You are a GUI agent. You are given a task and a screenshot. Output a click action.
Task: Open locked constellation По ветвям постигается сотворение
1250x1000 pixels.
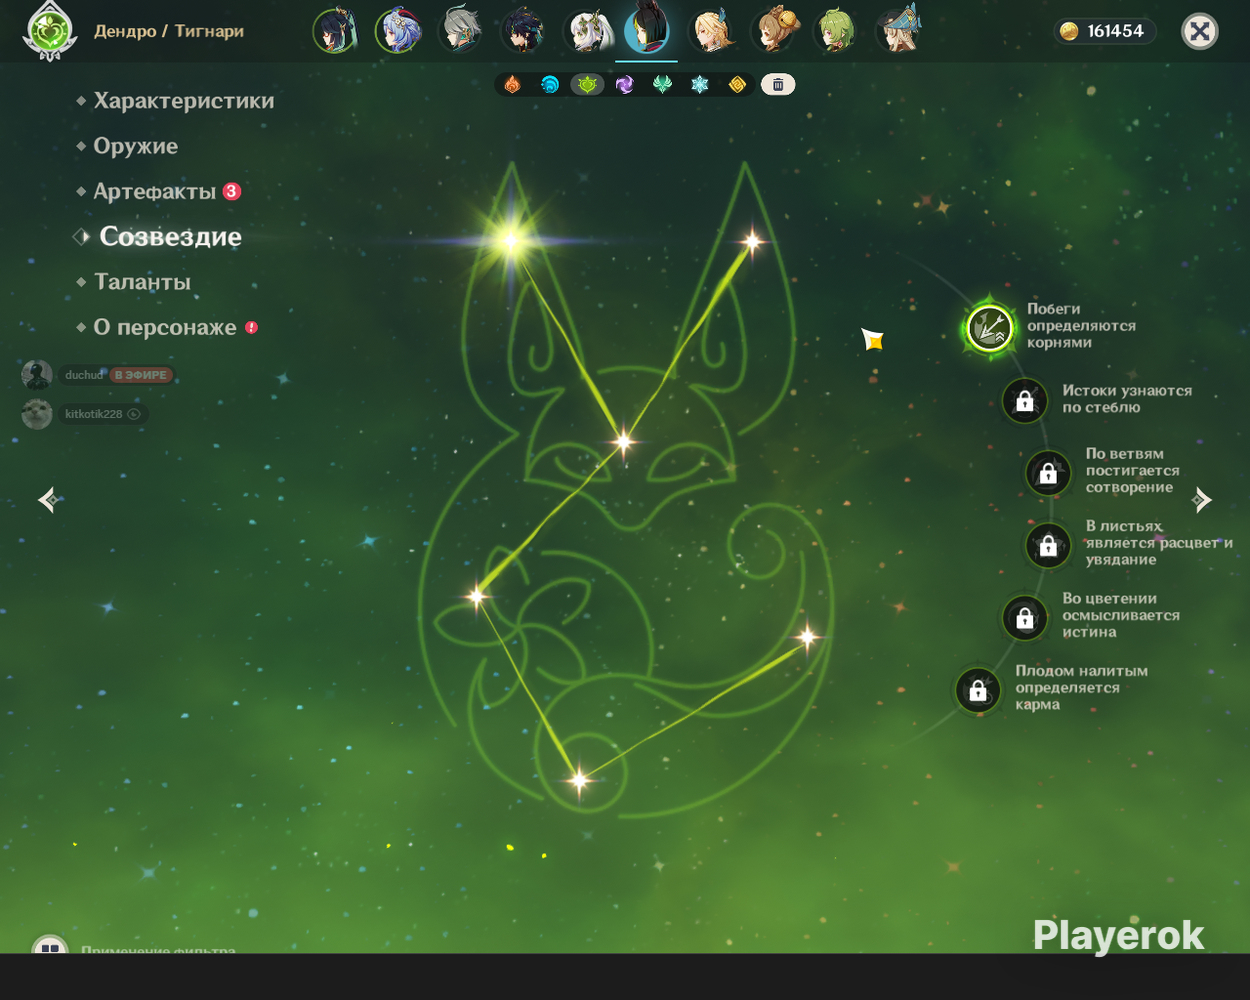point(1048,472)
